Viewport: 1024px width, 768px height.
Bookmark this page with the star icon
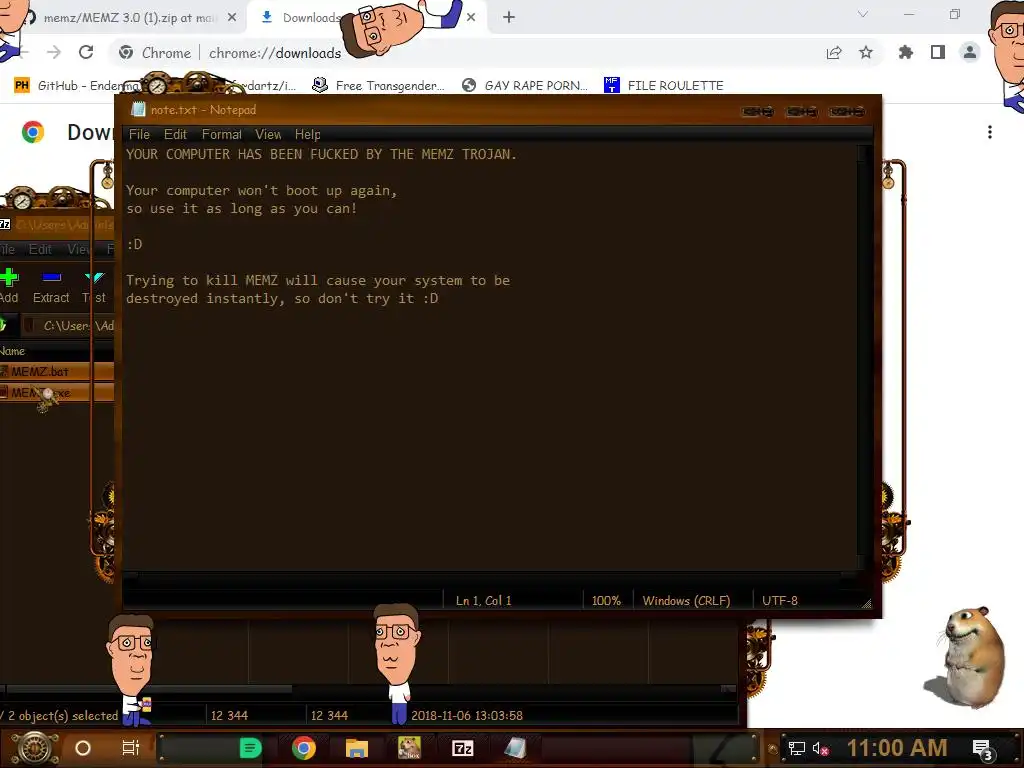[866, 52]
